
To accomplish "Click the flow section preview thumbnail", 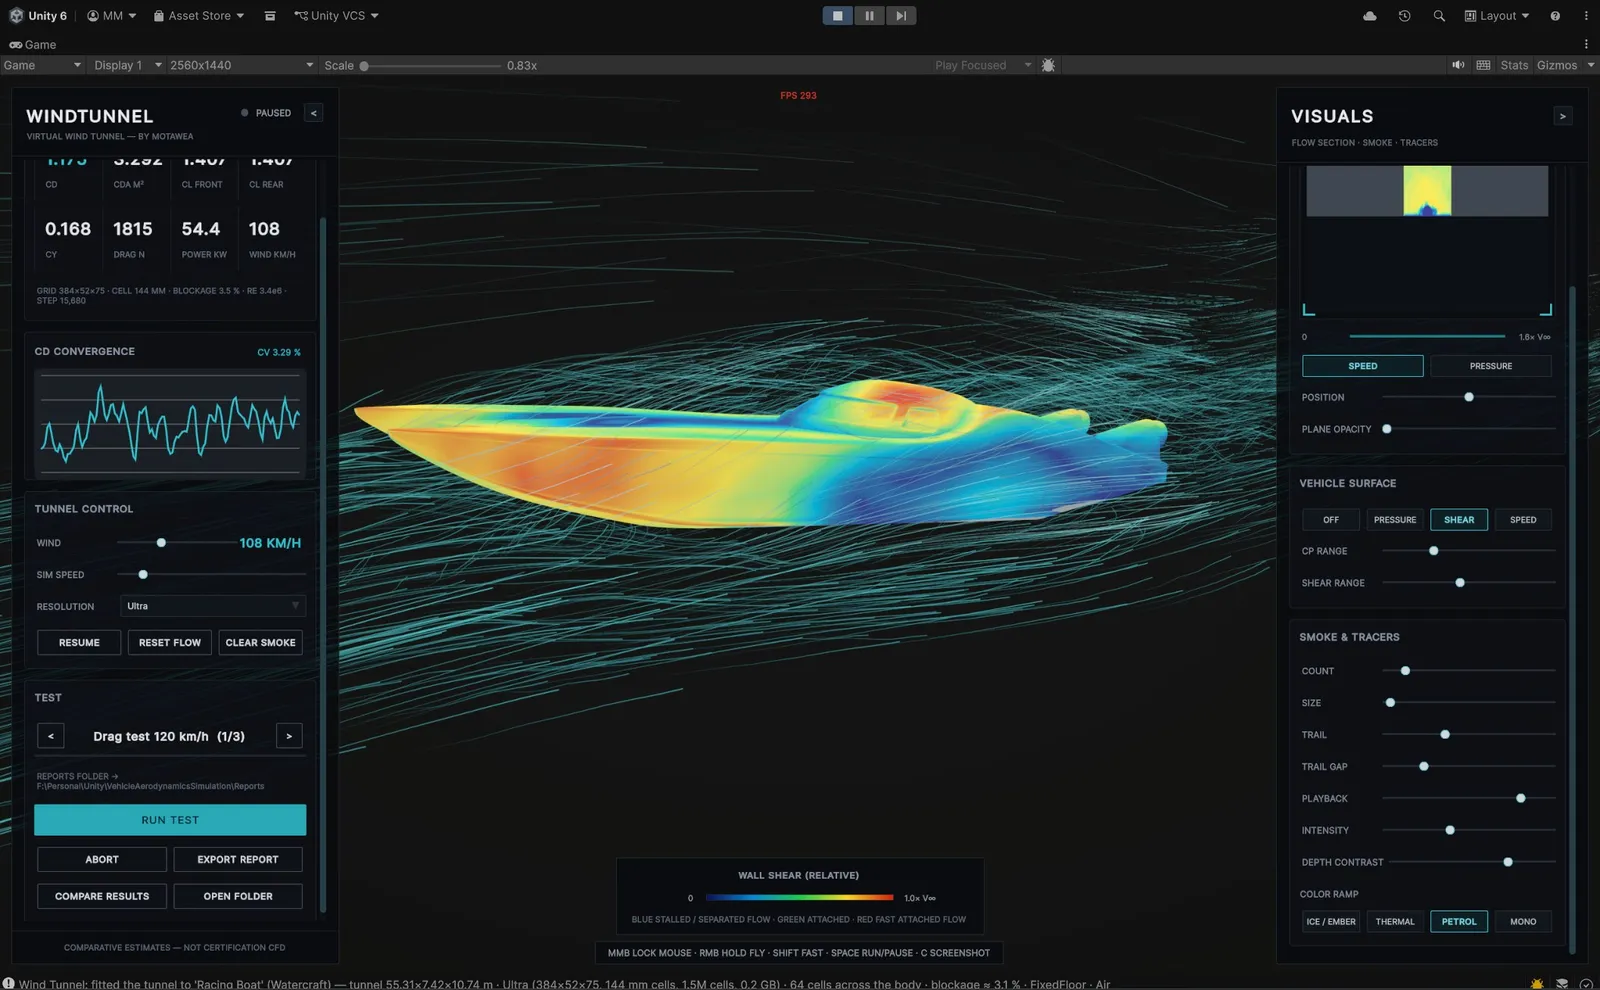I will (1427, 191).
